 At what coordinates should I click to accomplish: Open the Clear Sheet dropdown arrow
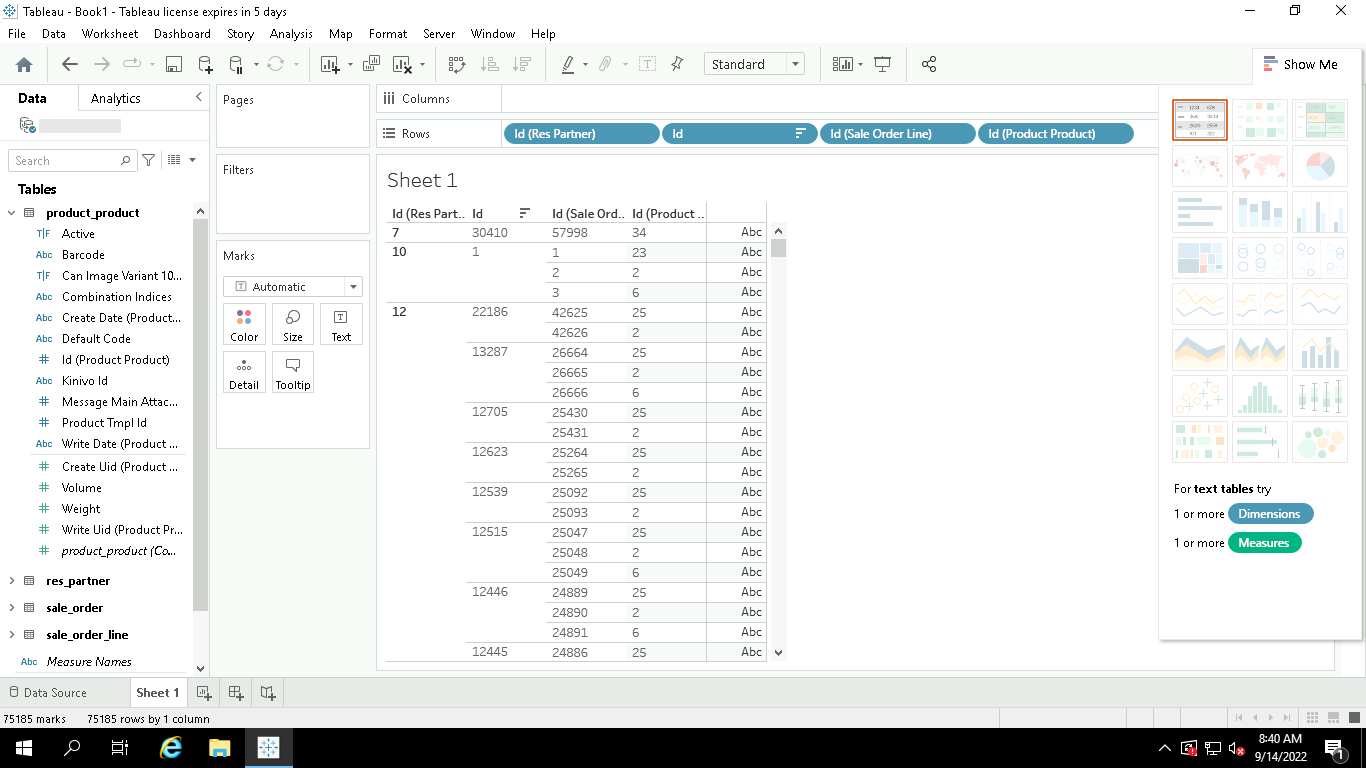click(422, 64)
